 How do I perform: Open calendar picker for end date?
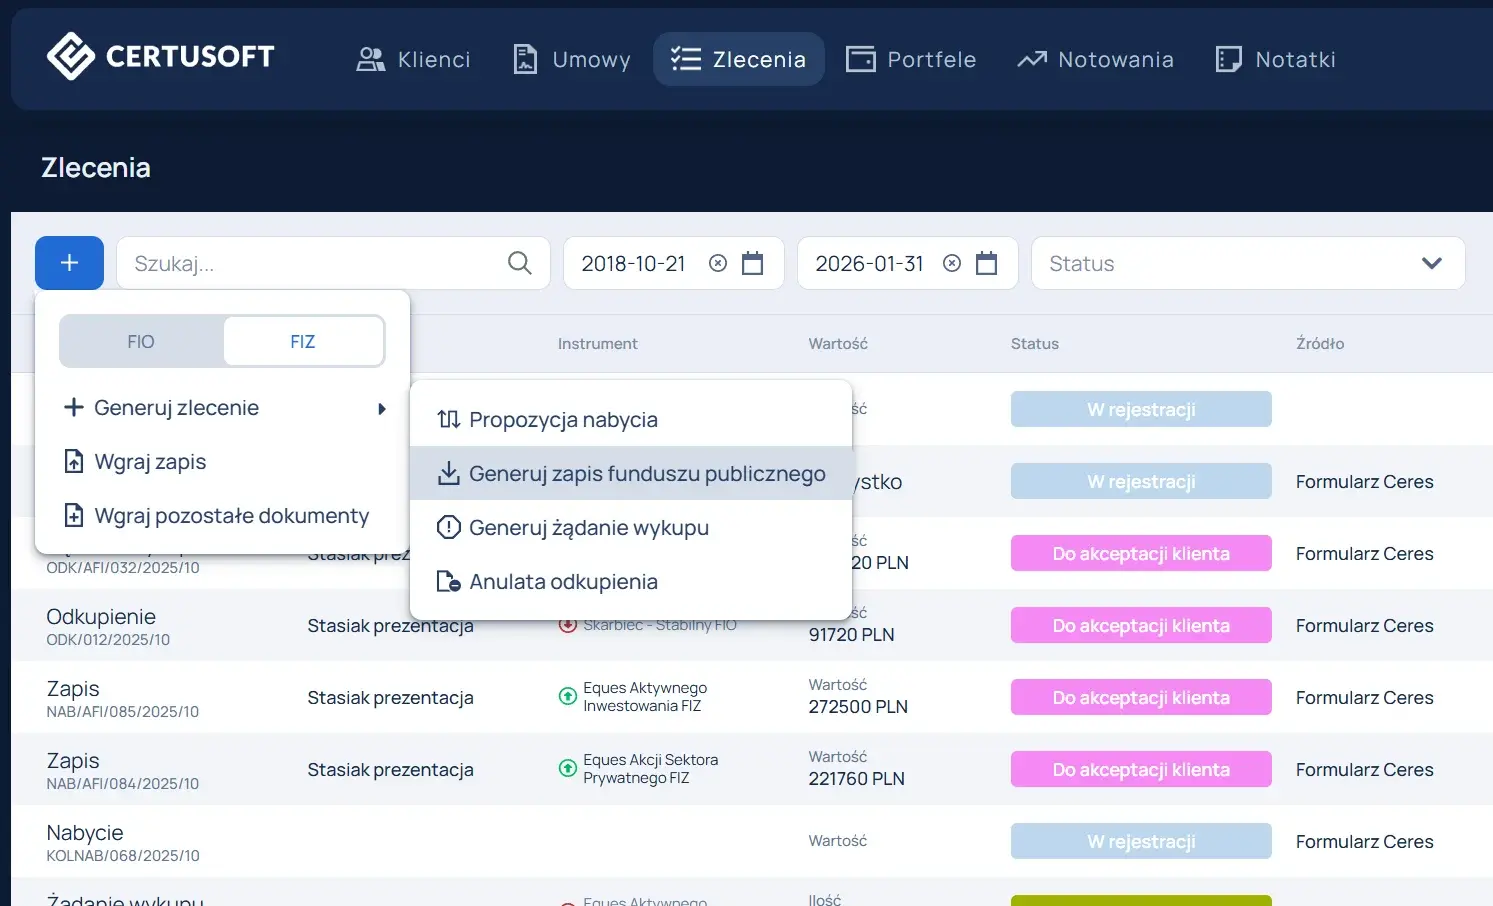[987, 263]
